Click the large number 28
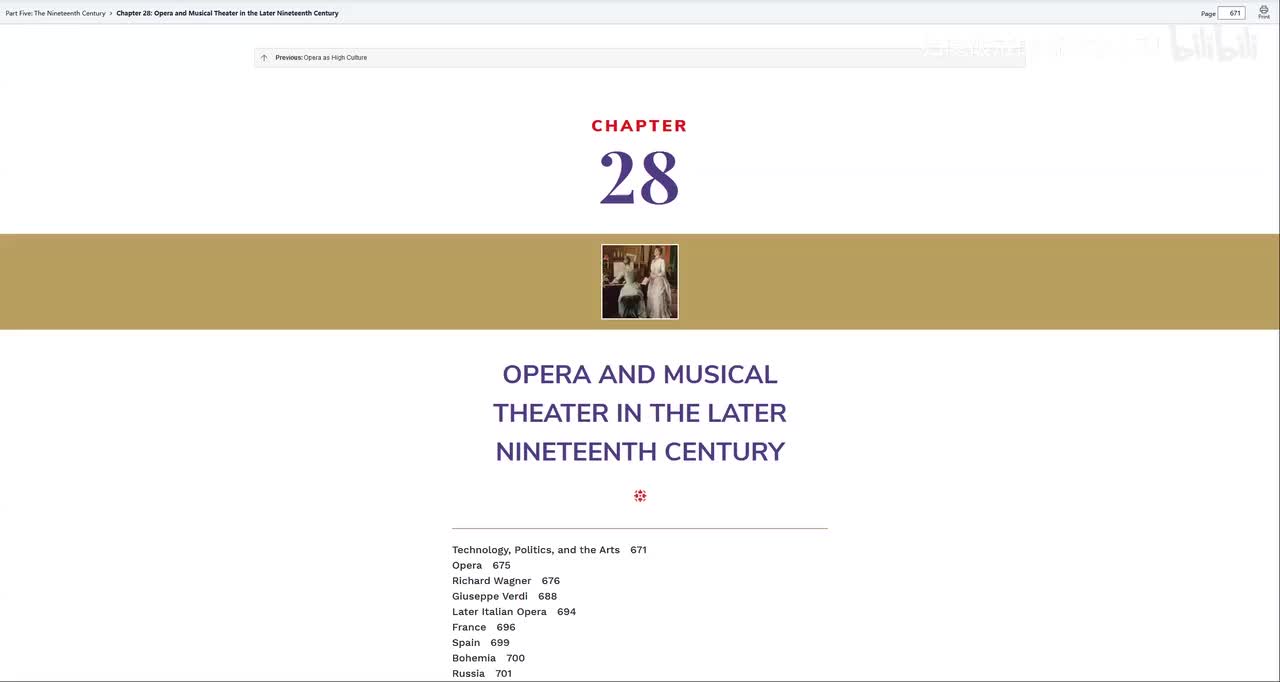This screenshot has width=1280, height=682. (x=639, y=178)
